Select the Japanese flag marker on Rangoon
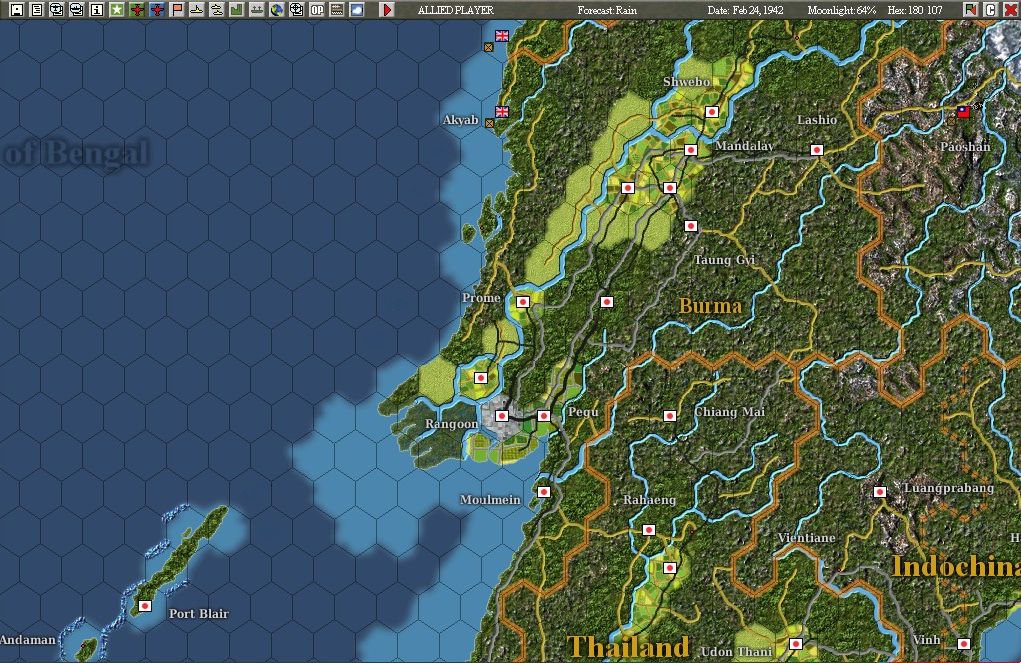This screenshot has height=663, width=1021. [x=502, y=416]
